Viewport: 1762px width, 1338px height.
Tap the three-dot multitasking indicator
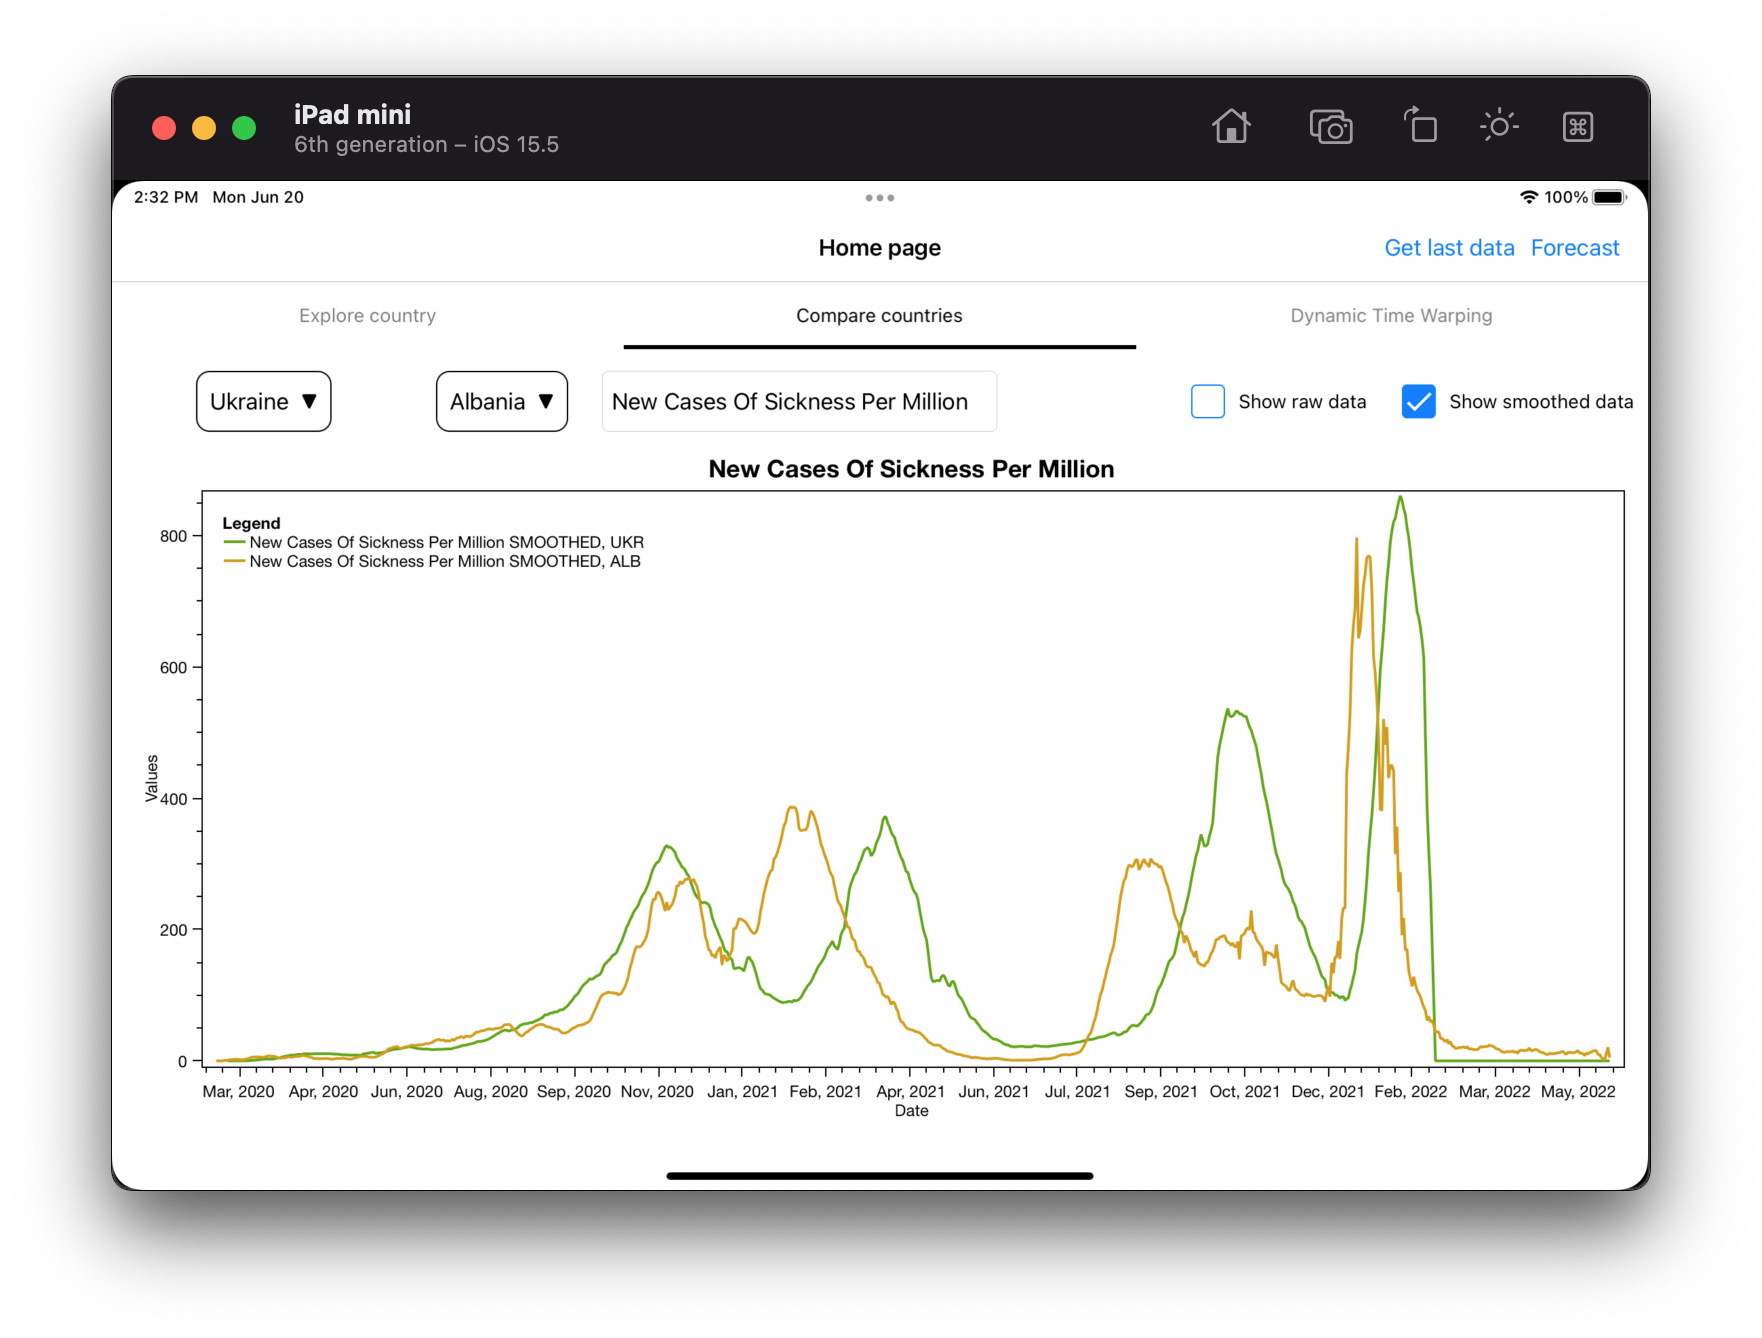[x=880, y=198]
